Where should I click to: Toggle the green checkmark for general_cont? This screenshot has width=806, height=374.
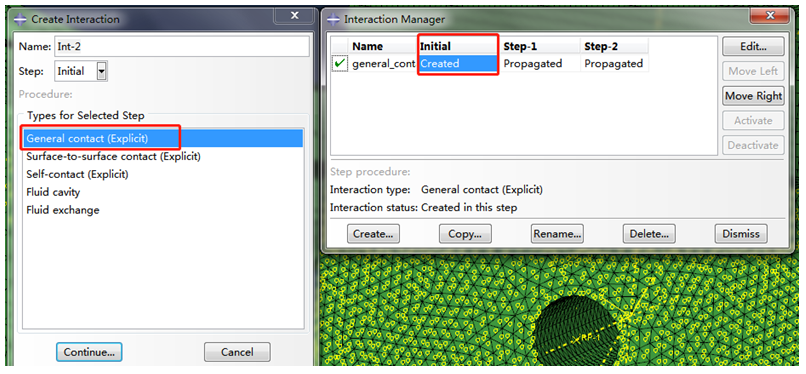339,64
